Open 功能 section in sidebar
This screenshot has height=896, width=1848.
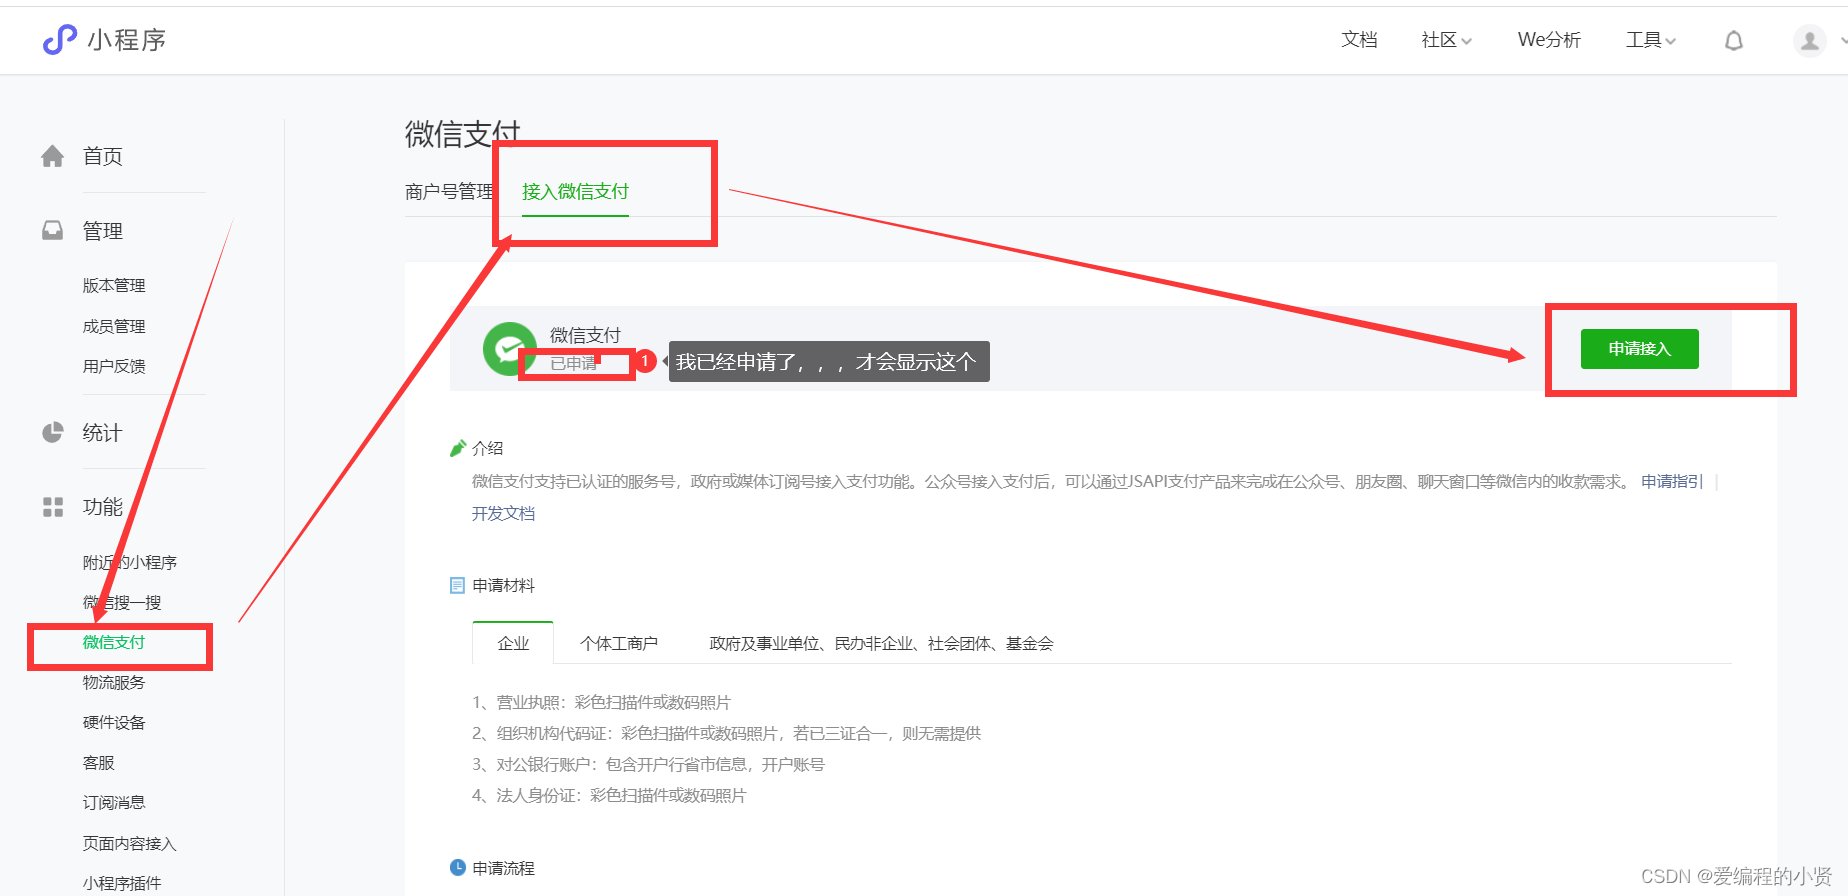point(102,507)
